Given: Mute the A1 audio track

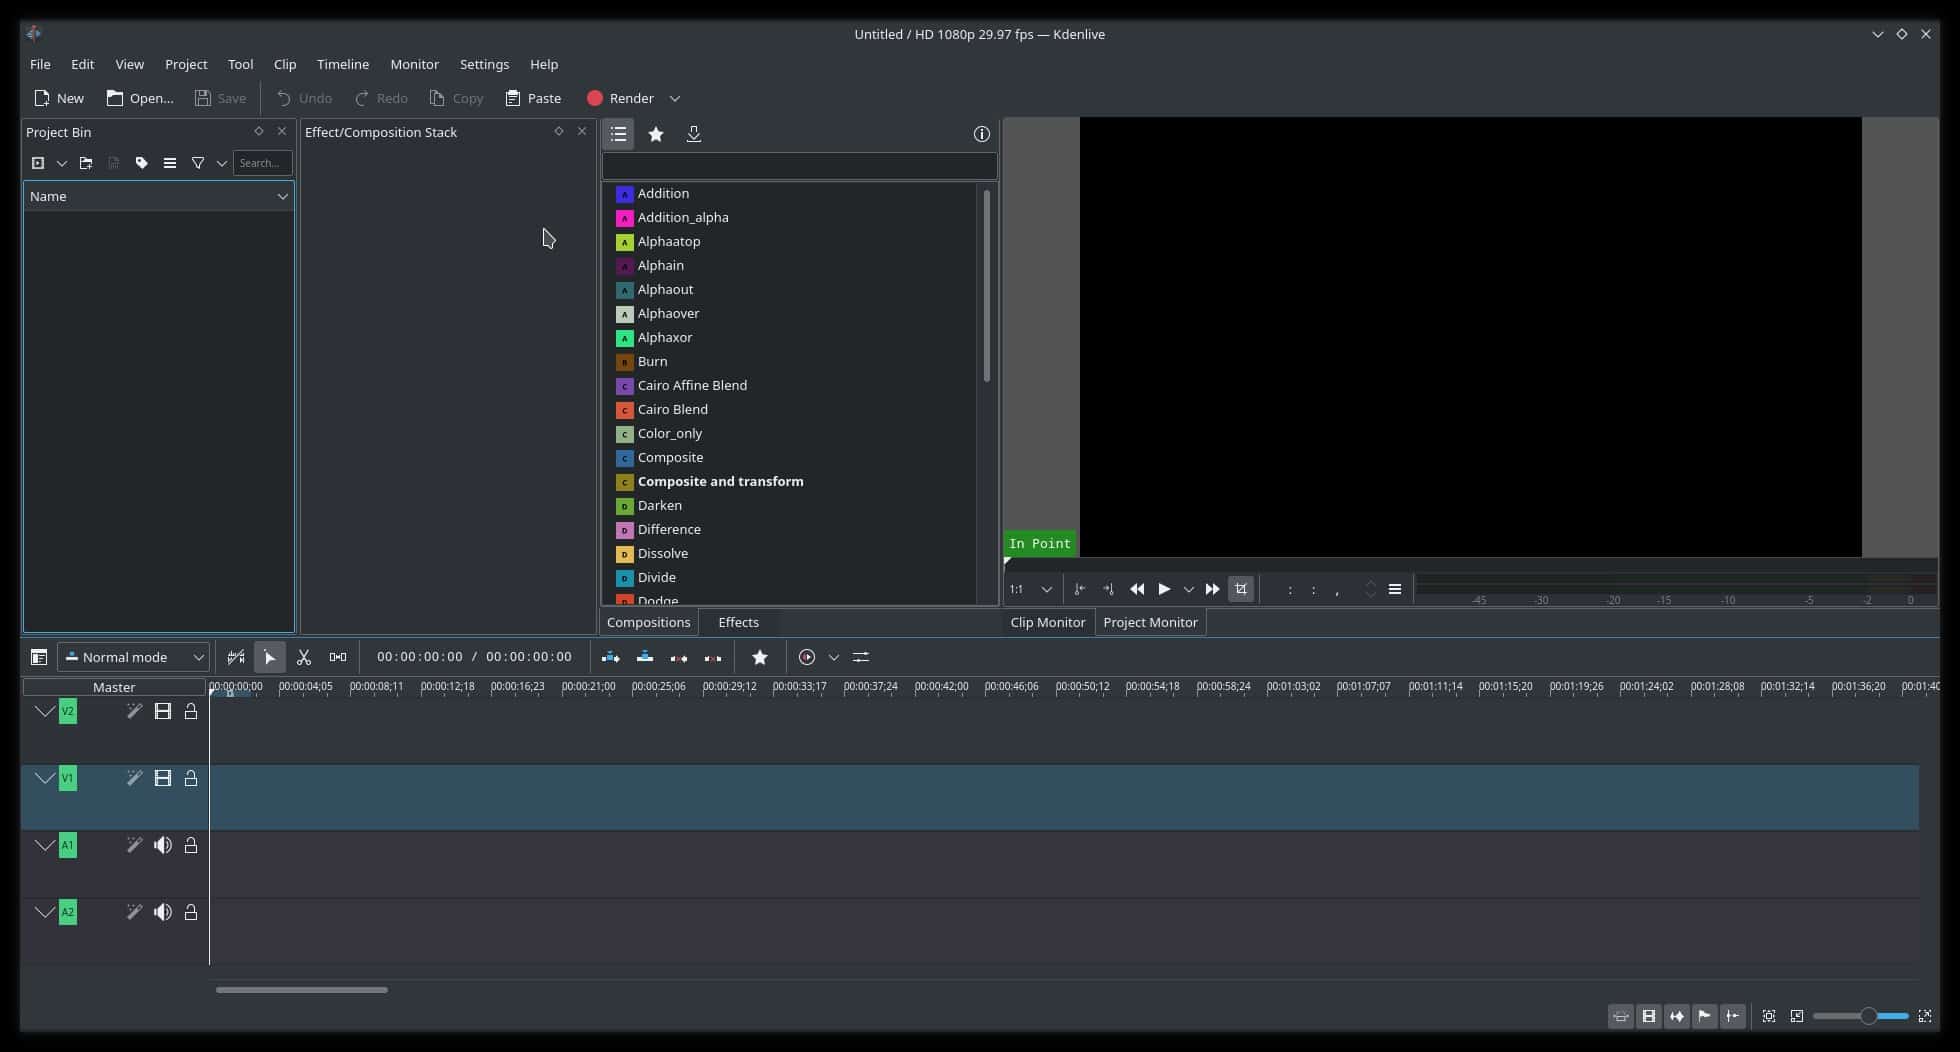Looking at the screenshot, I should (x=163, y=845).
